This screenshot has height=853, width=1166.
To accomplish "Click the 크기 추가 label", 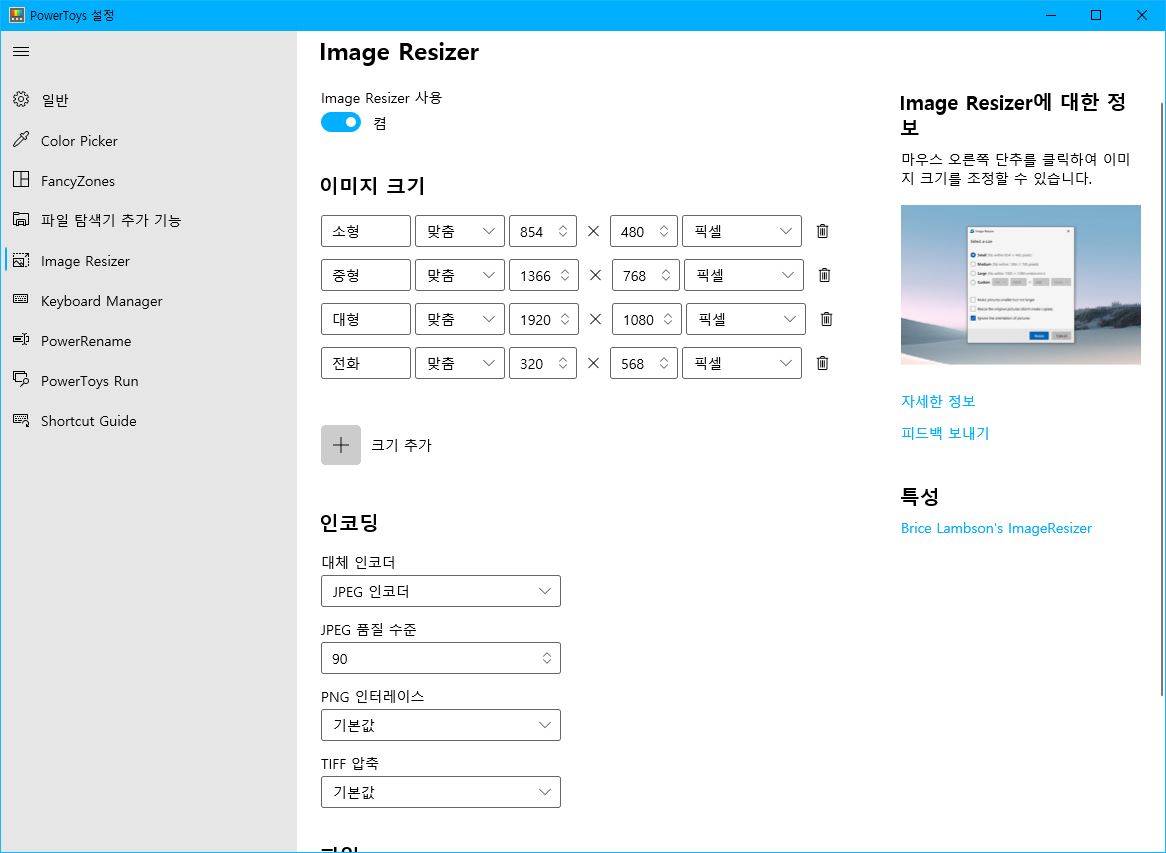I will click(401, 445).
